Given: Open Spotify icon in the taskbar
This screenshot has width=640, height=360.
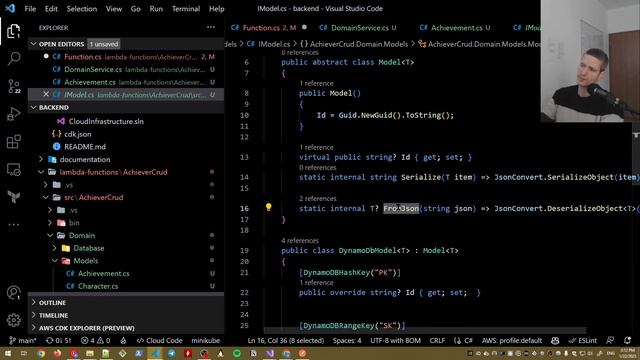Looking at the screenshot, I should pos(237,353).
